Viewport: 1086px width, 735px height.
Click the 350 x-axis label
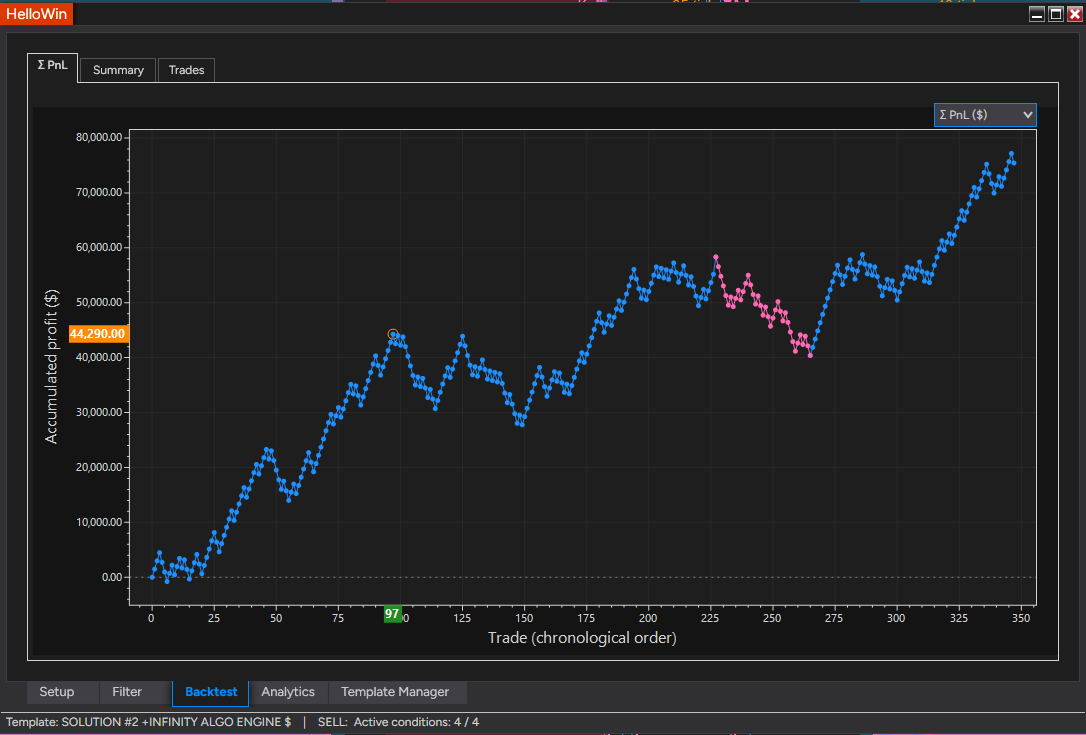1021,618
